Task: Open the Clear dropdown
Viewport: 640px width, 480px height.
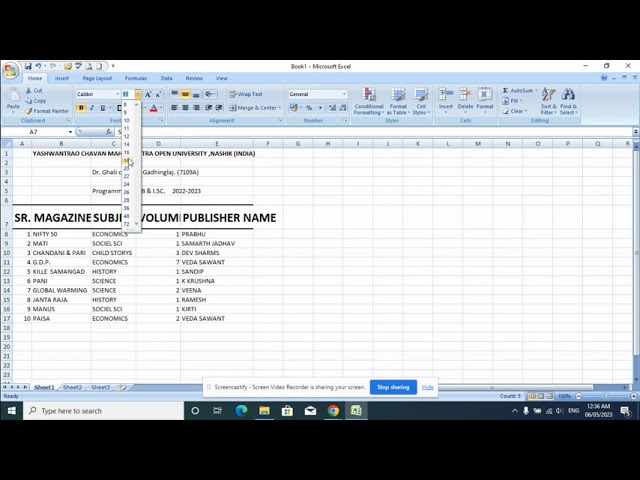Action: coord(526,111)
